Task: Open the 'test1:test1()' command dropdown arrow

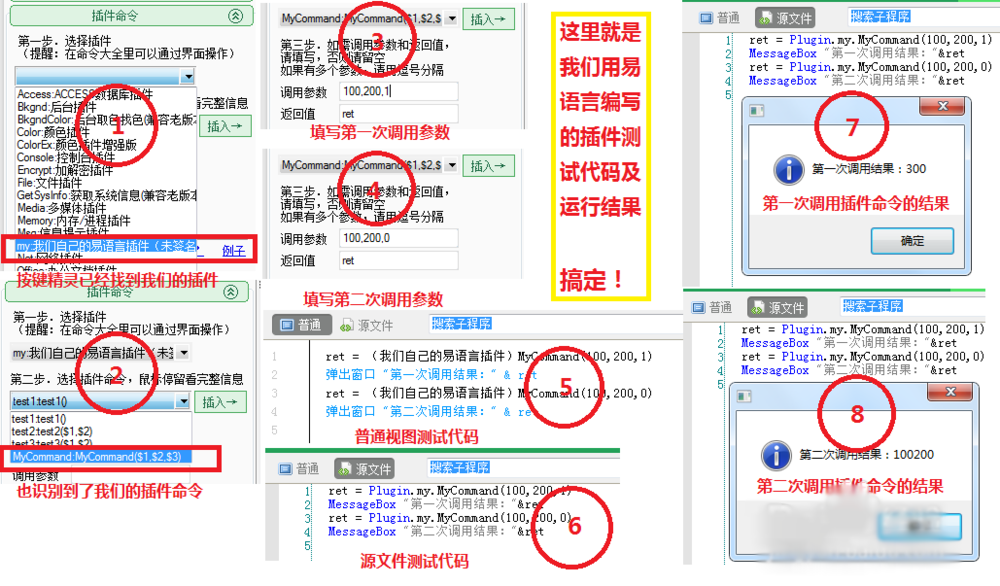Action: pyautogui.click(x=183, y=401)
